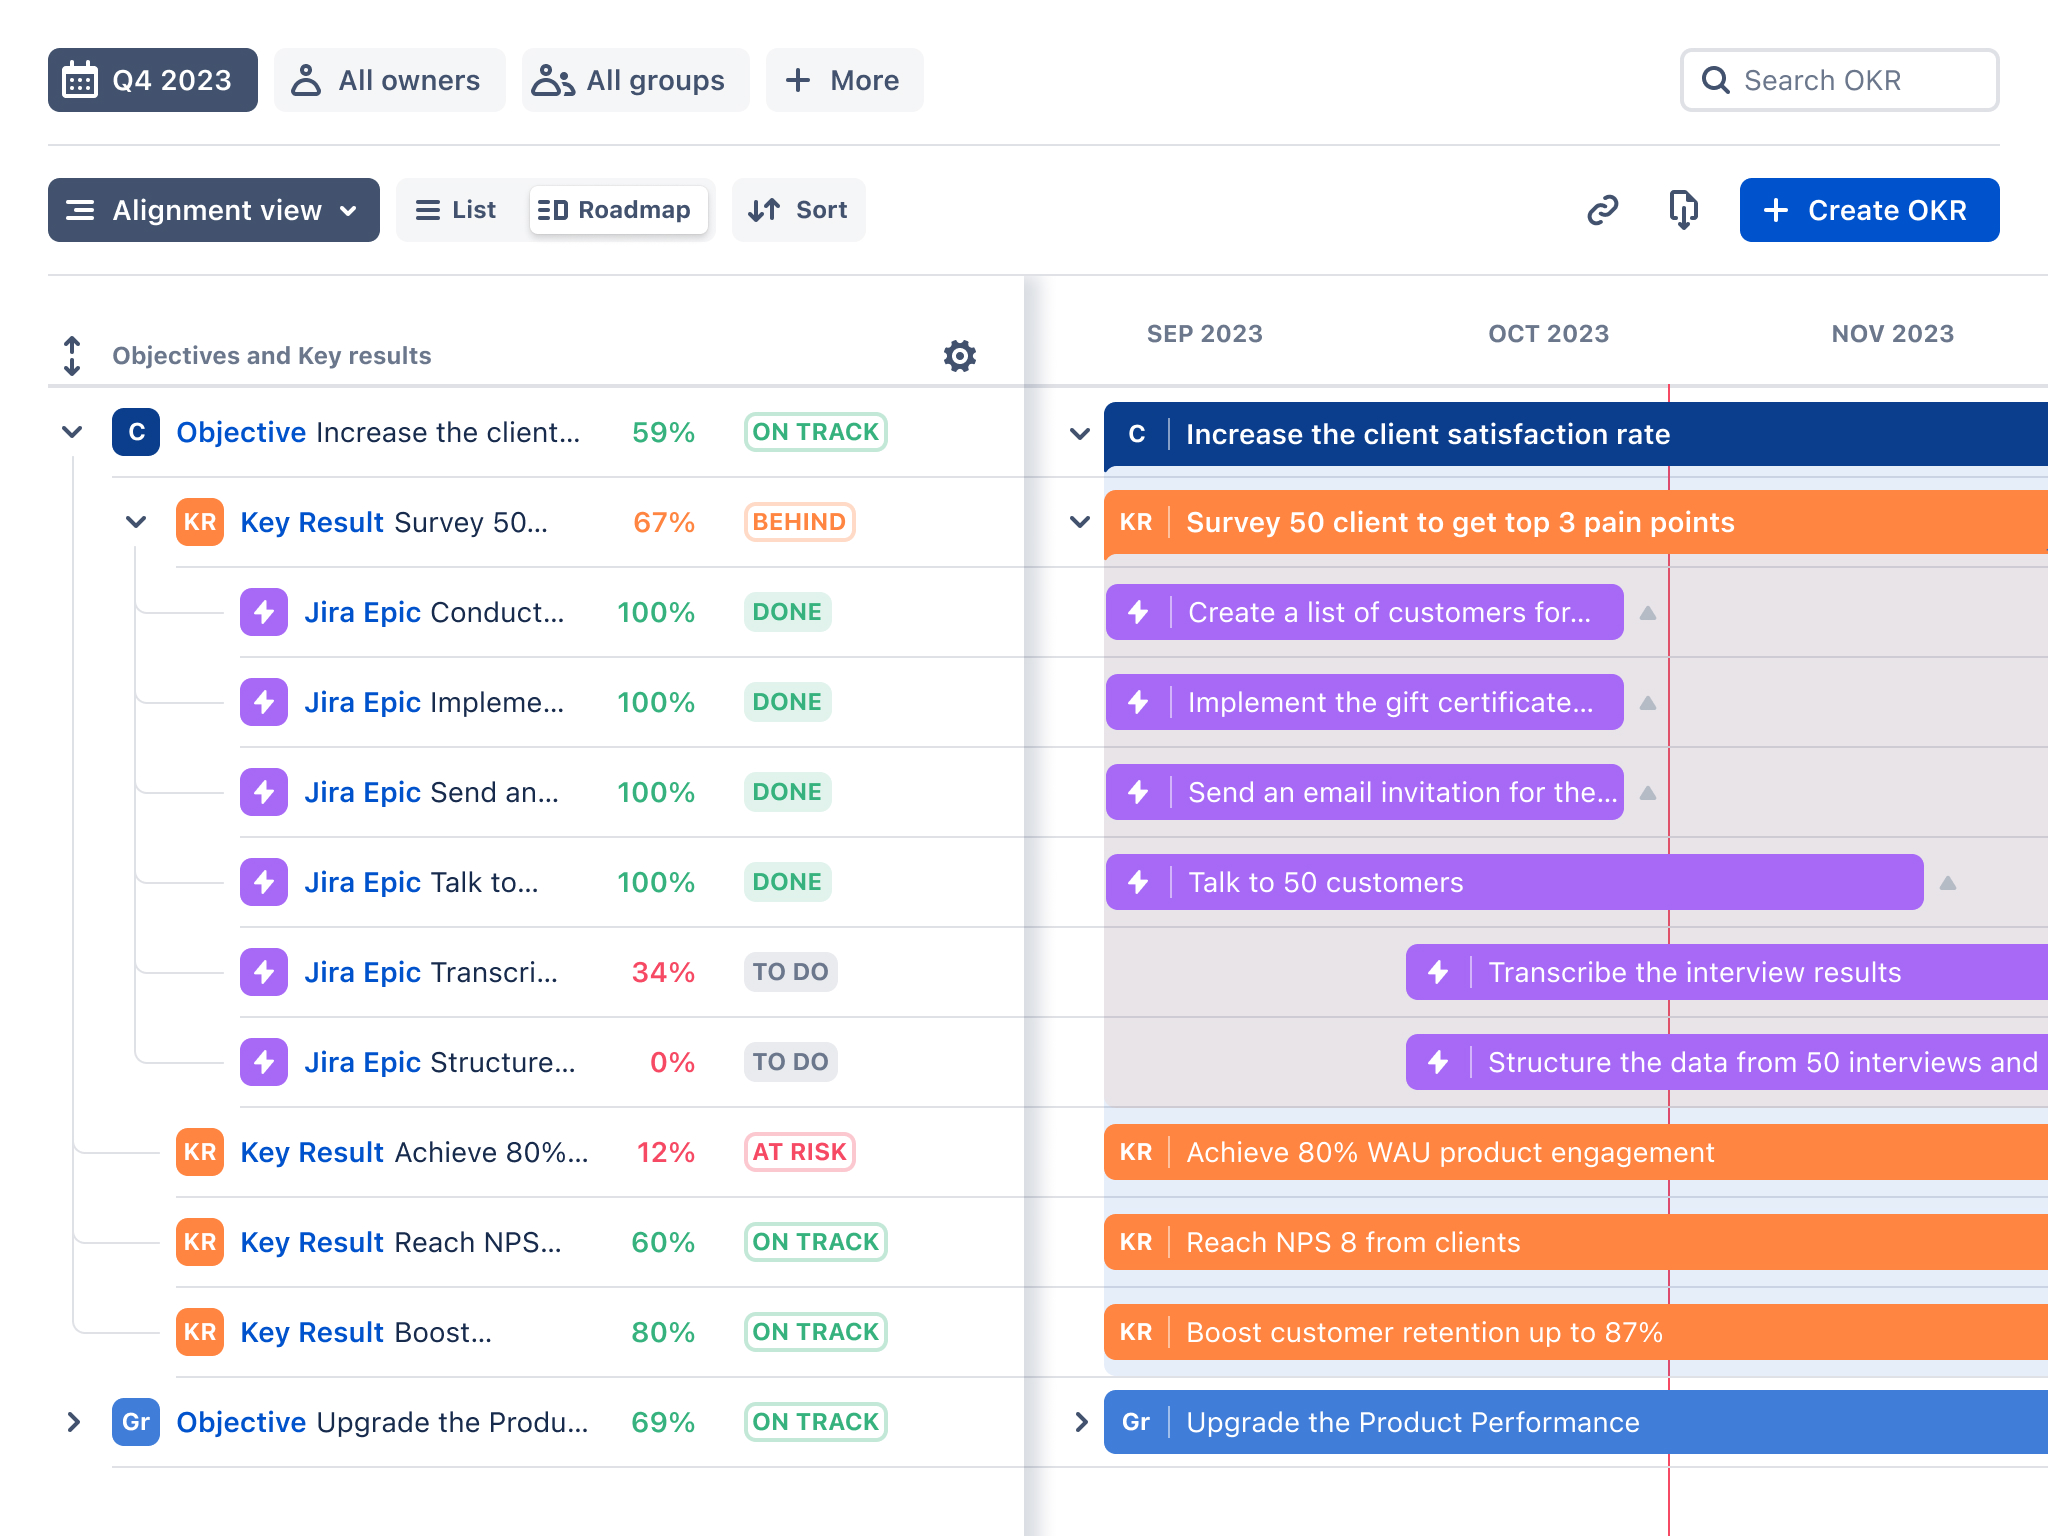Expand the Upgrade the Produ... objective

click(x=72, y=1422)
